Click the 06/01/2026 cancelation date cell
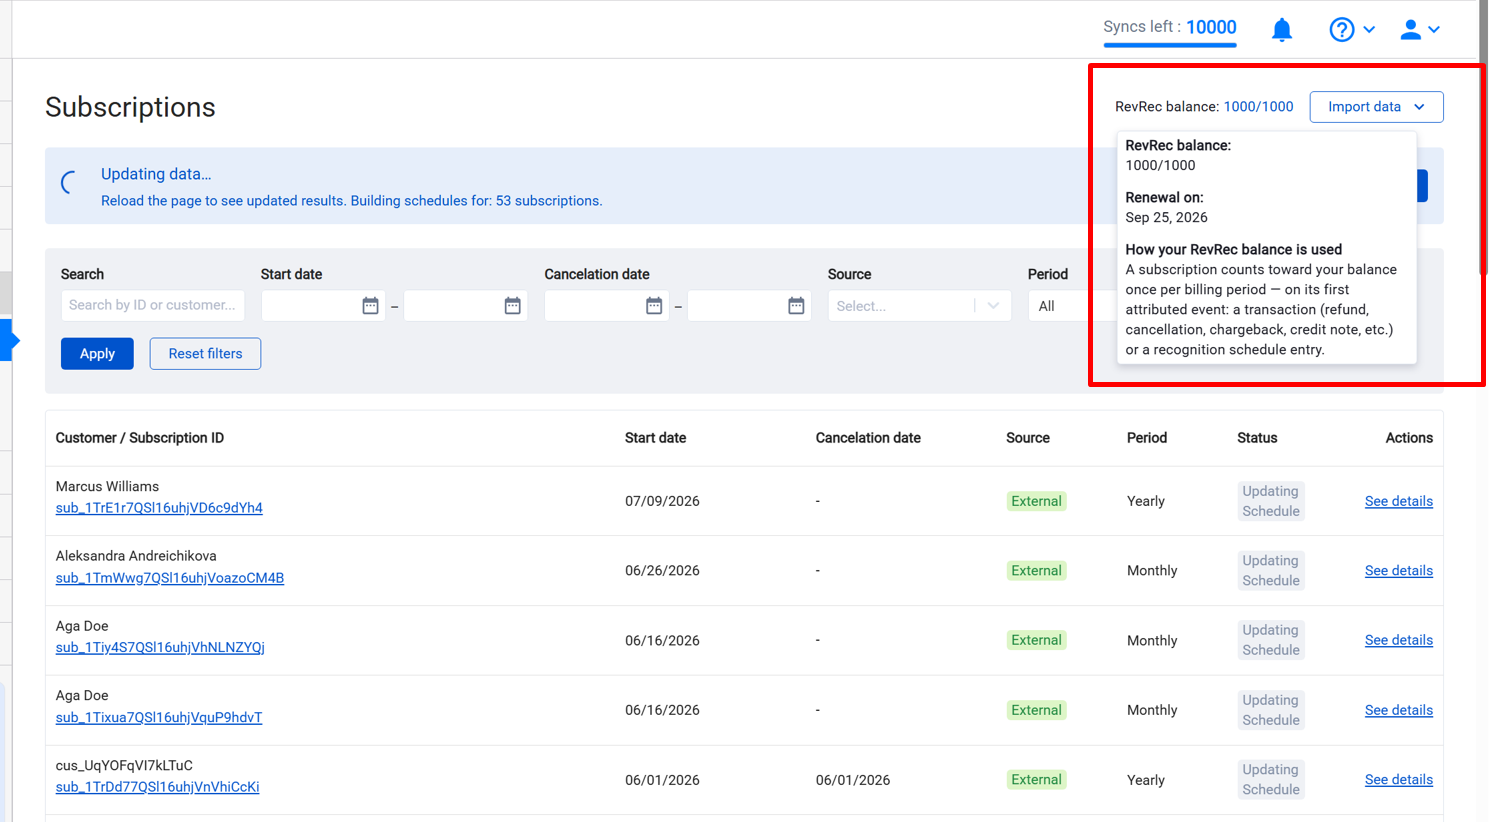The height and width of the screenshot is (822, 1489). pyautogui.click(x=853, y=780)
